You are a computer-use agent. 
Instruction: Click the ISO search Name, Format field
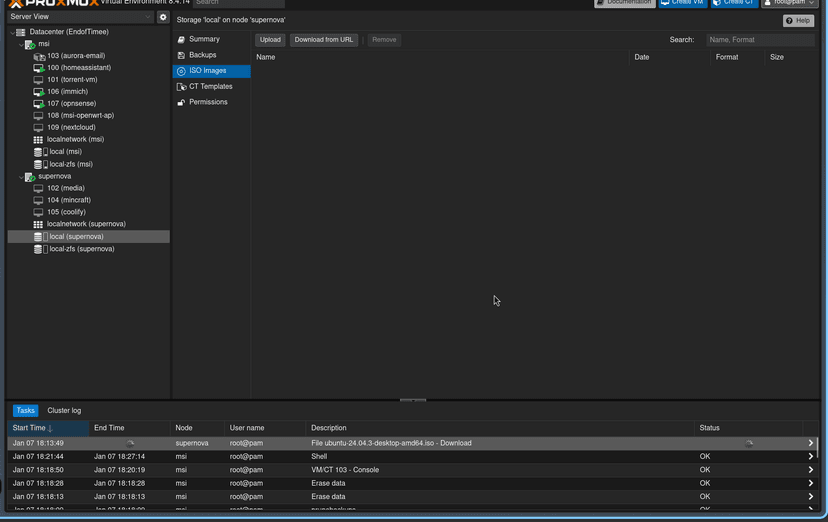(x=759, y=40)
